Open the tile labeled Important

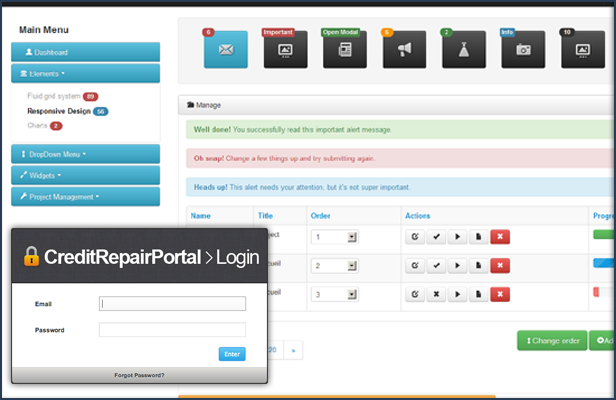286,50
